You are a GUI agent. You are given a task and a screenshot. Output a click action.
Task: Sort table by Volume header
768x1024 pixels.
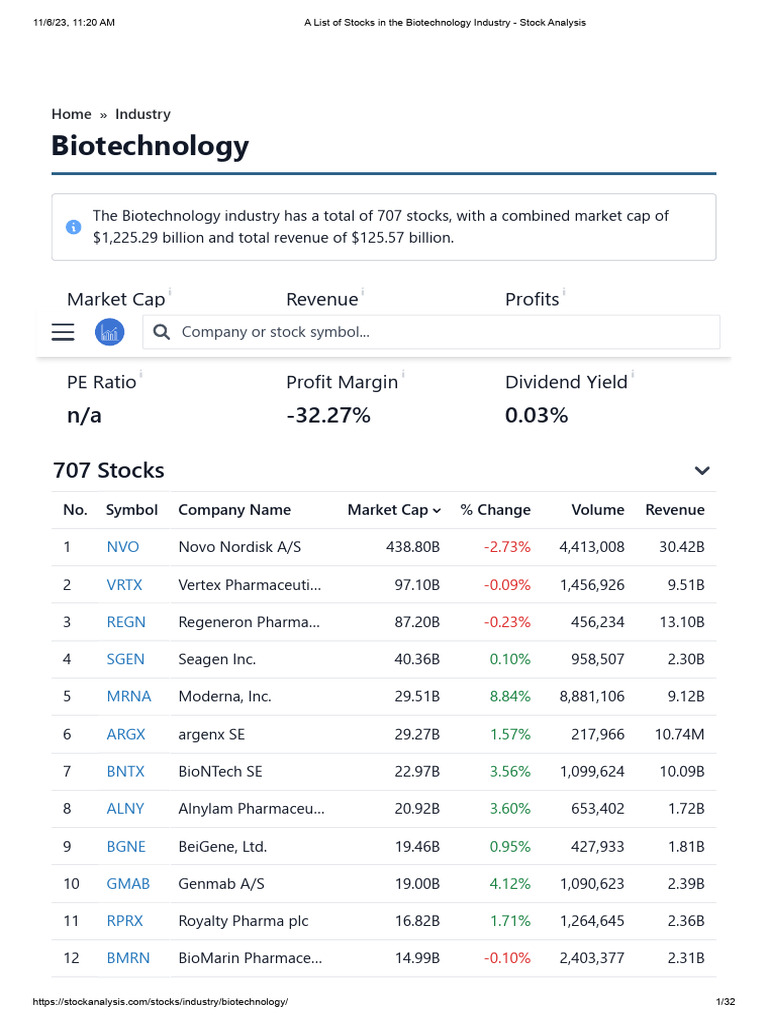point(598,510)
